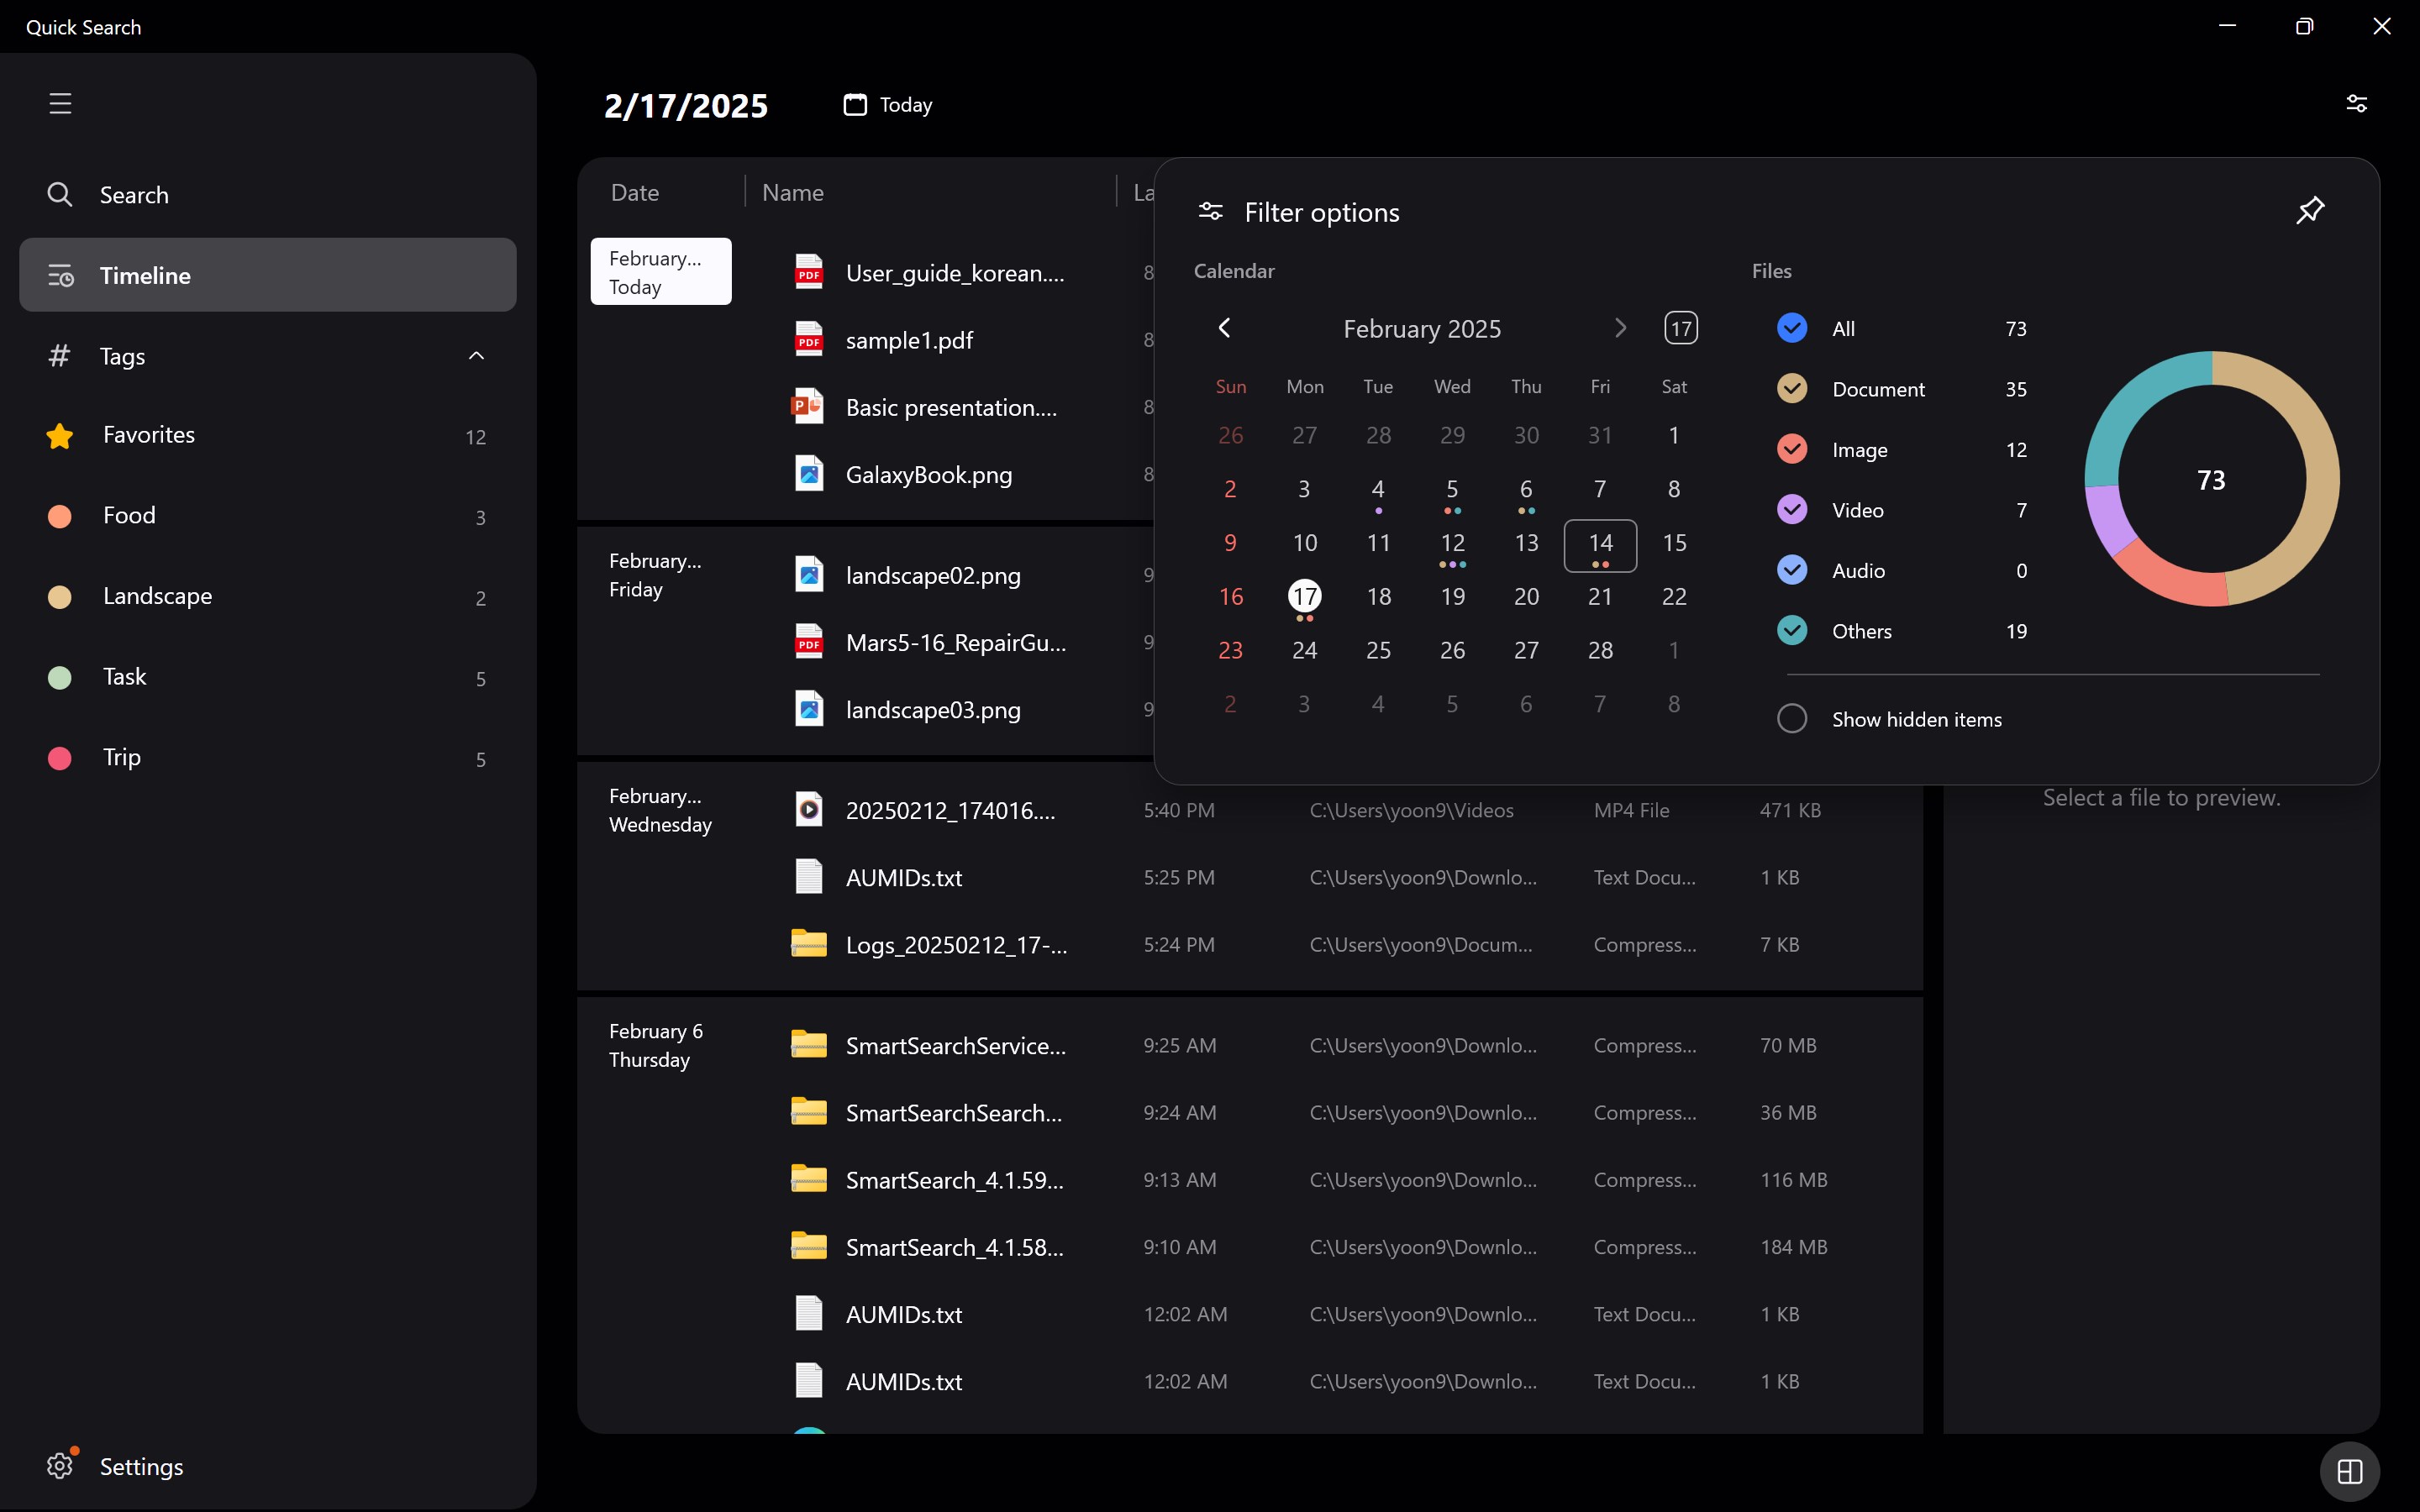
Task: Uncheck the Document file type filter
Action: (x=1791, y=389)
